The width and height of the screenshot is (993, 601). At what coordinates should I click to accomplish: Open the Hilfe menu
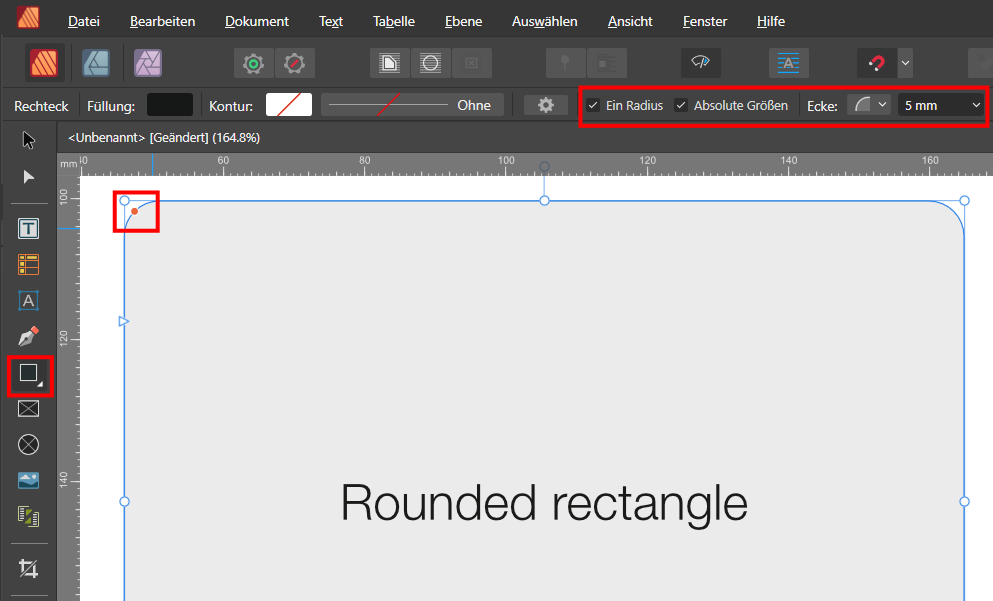click(x=771, y=21)
